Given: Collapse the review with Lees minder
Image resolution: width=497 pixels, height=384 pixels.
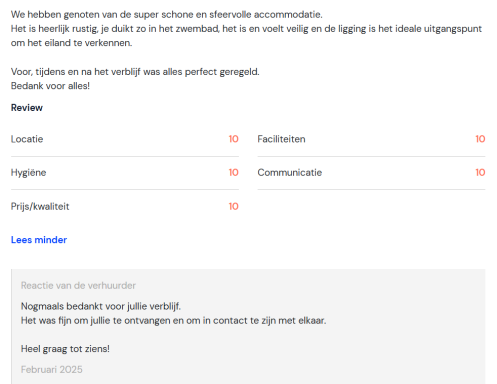Looking at the screenshot, I should [x=39, y=240].
